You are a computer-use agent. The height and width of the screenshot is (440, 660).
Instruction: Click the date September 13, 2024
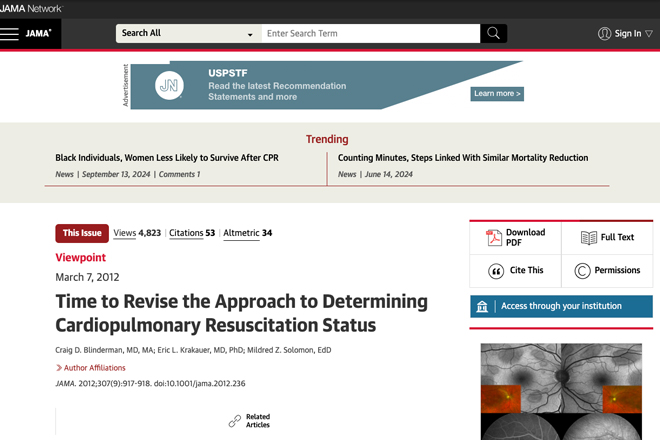pyautogui.click(x=116, y=174)
